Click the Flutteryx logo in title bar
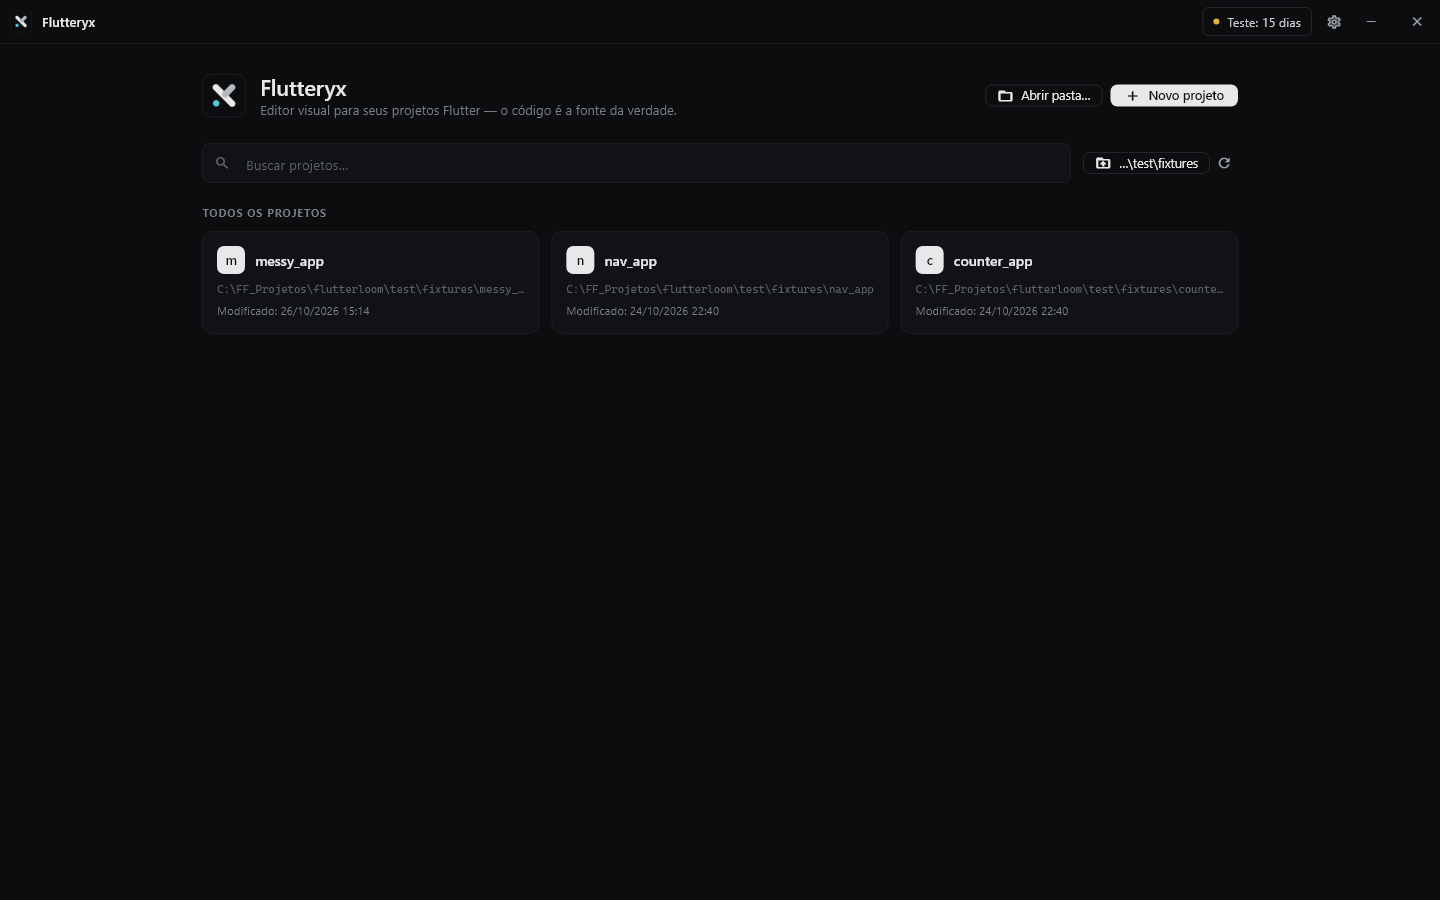1440x900 pixels. pos(21,22)
